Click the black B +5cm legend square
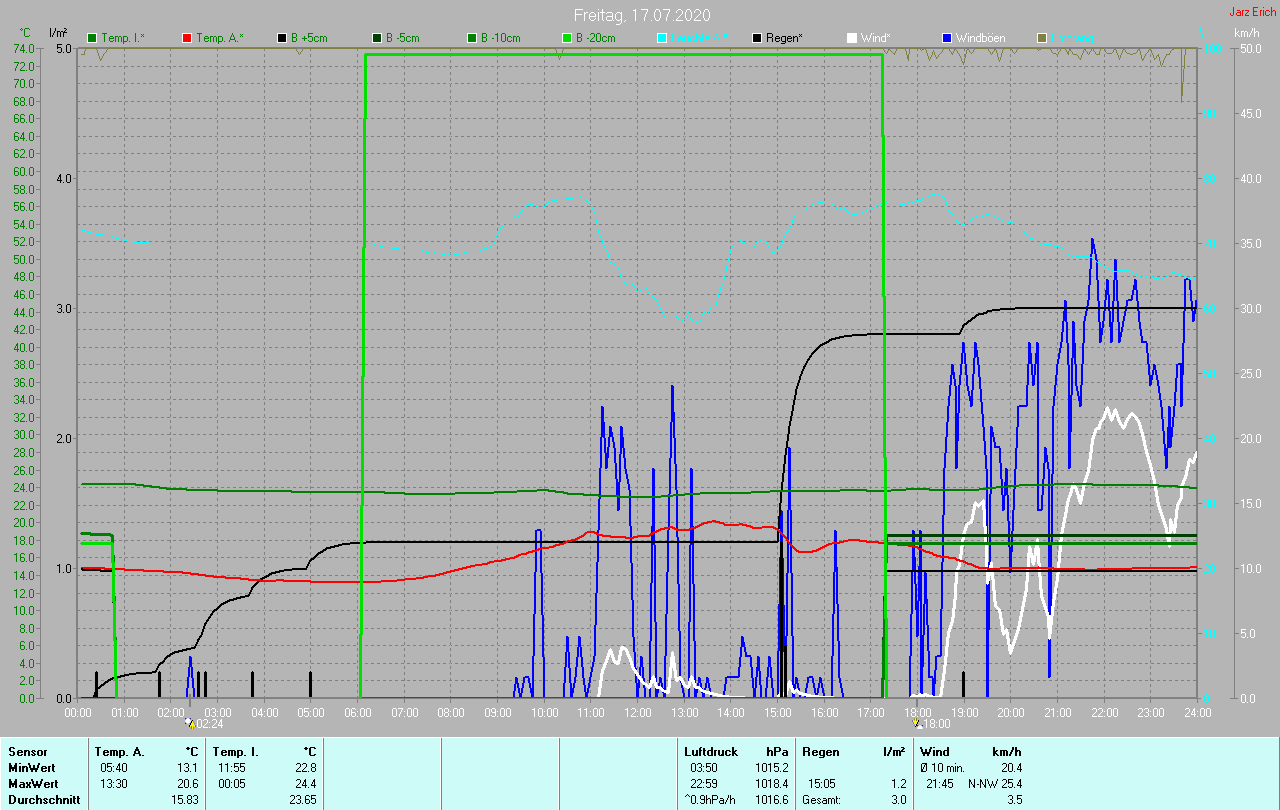Screen dimensions: 1280x810 tap(283, 38)
